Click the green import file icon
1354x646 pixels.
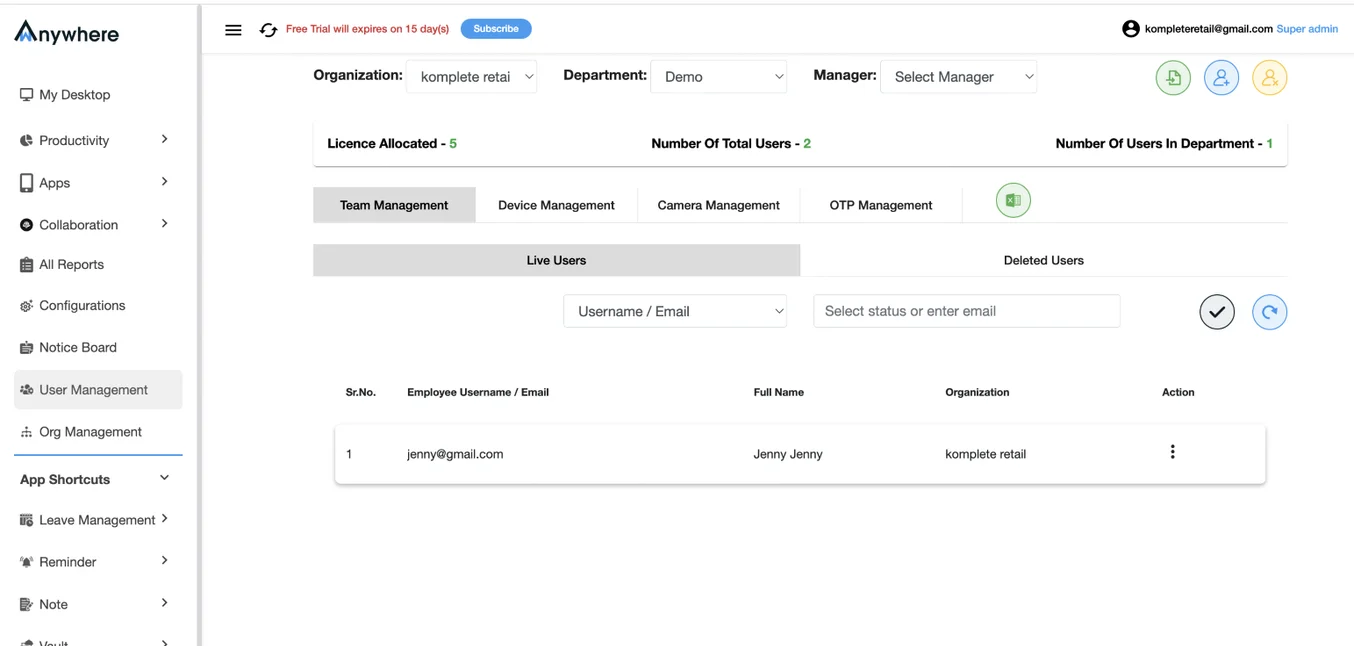(x=1173, y=78)
